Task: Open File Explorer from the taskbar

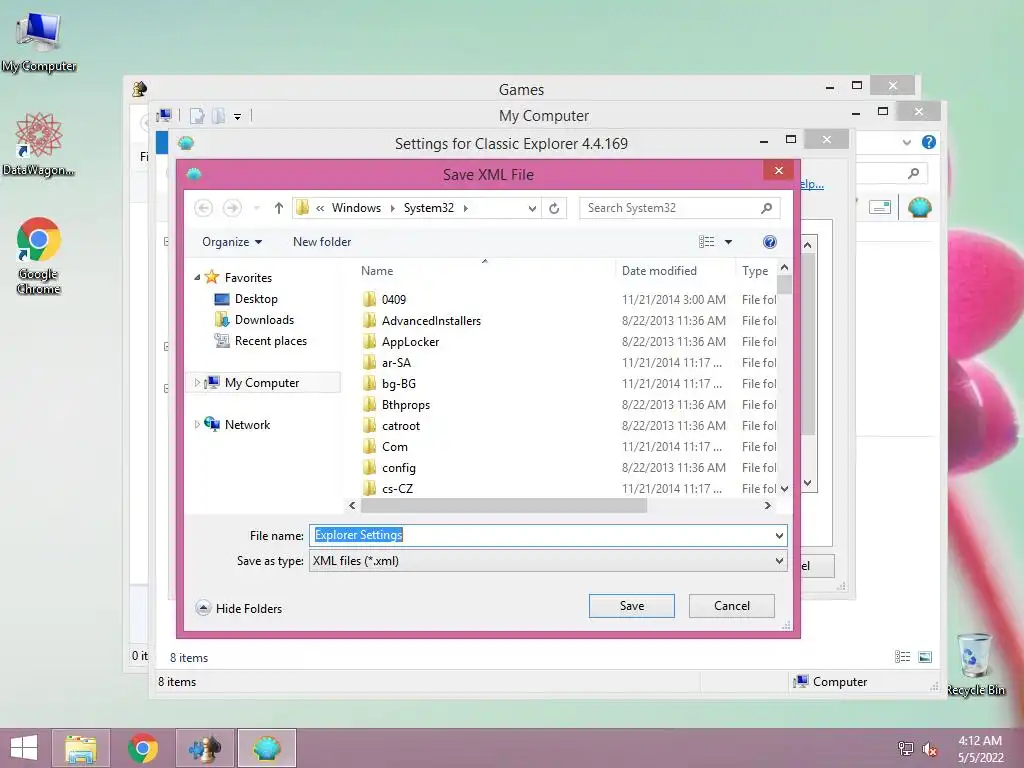Action: 80,748
